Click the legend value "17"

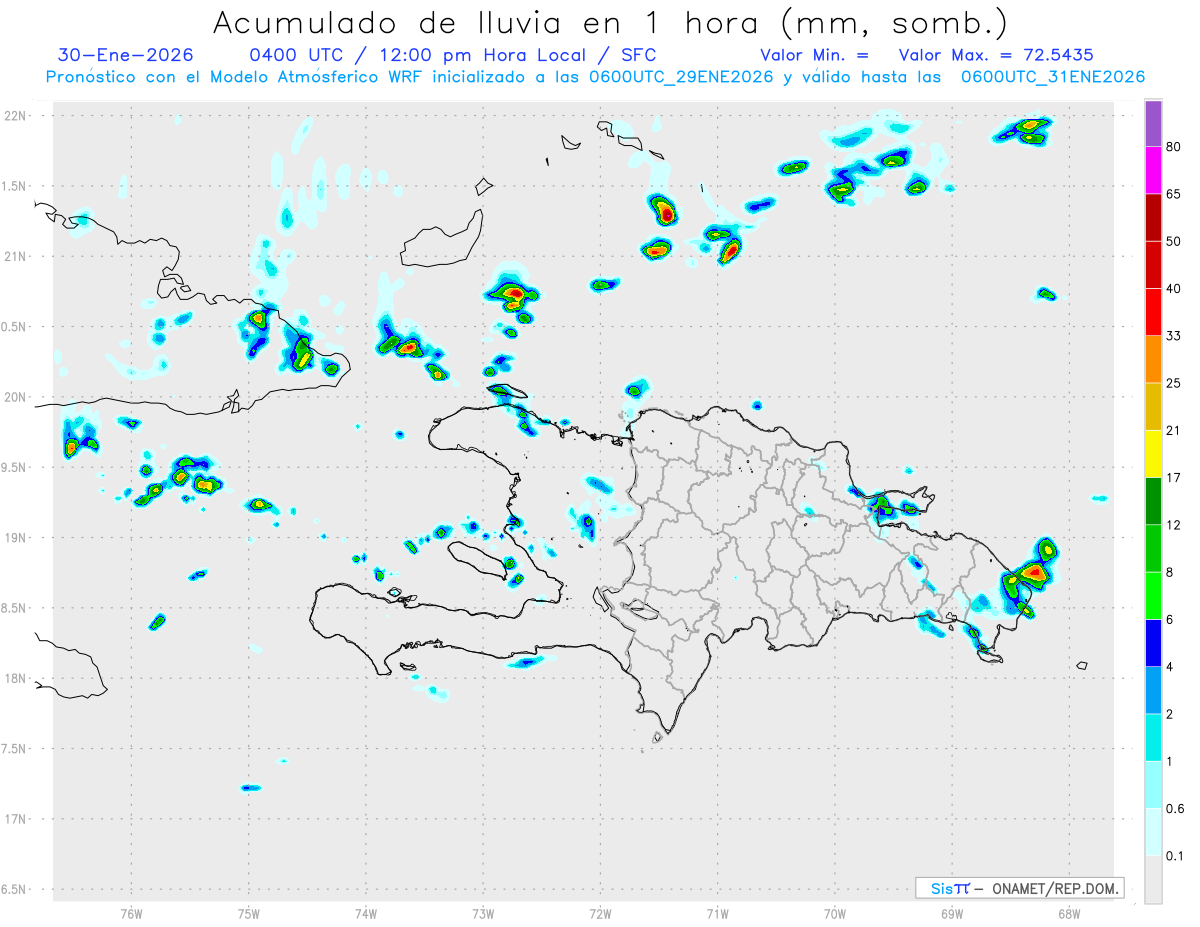pyautogui.click(x=1174, y=478)
